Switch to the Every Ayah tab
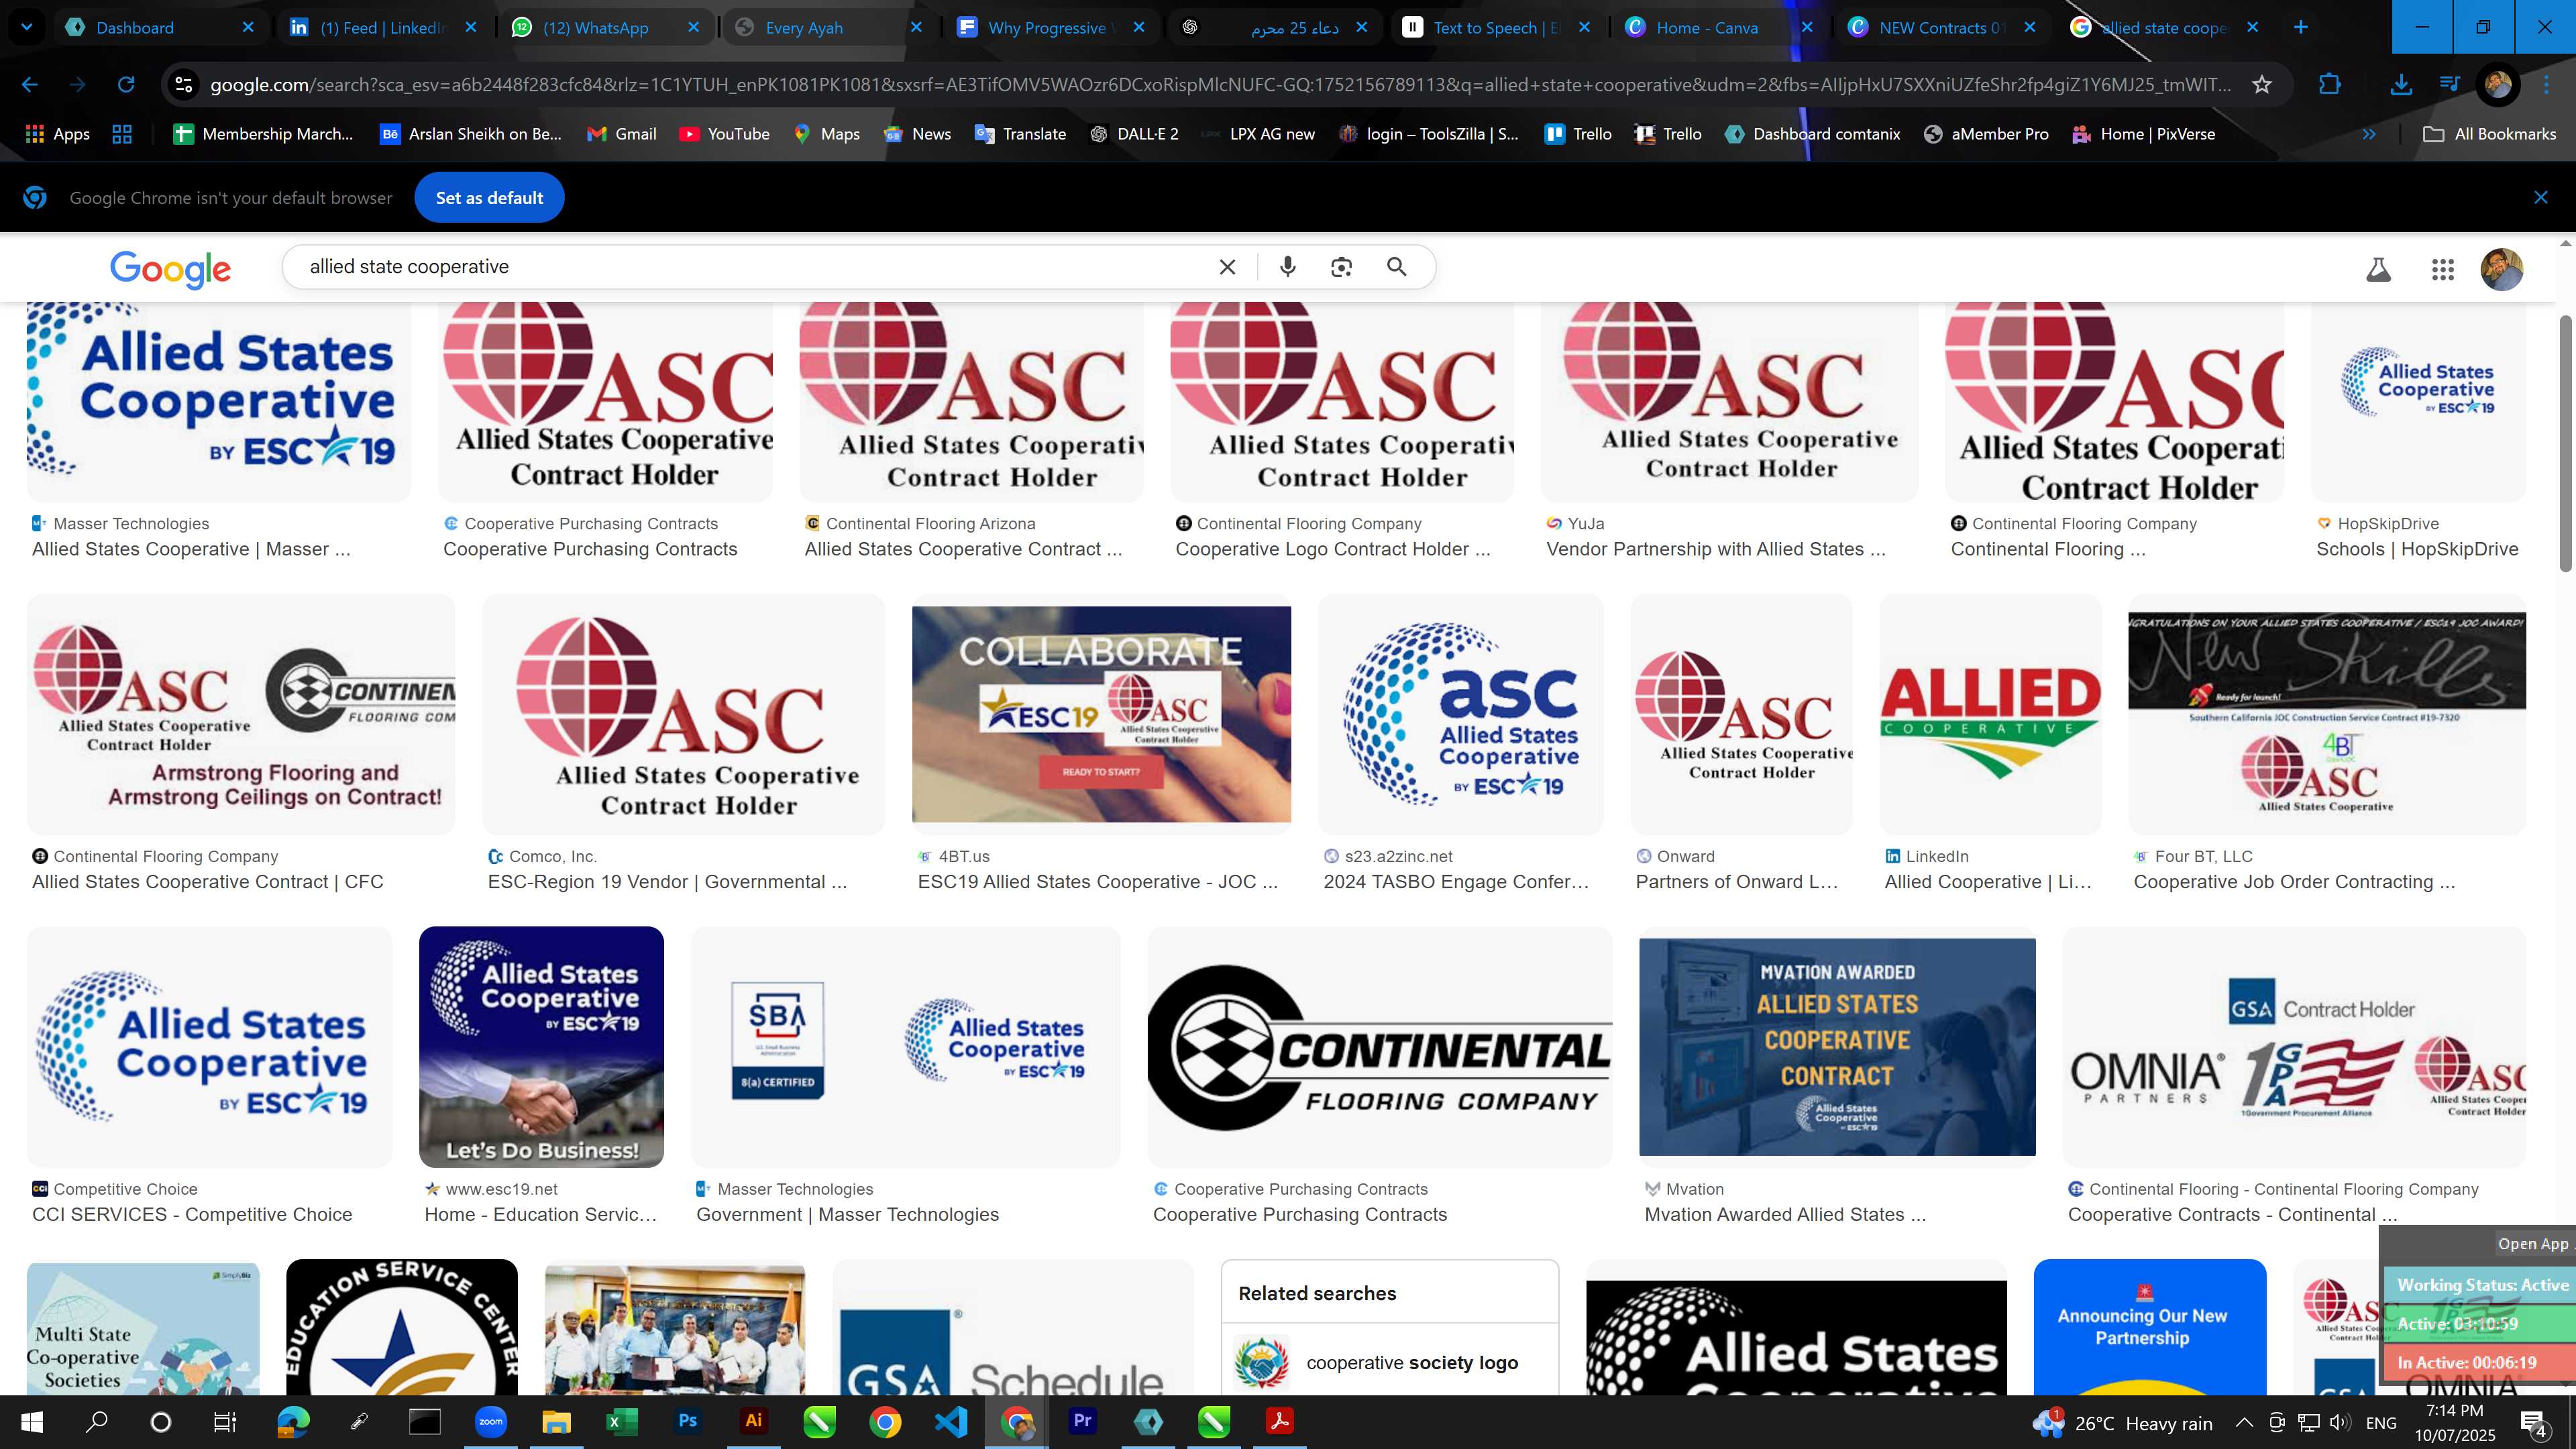This screenshot has height=1449, width=2576. 828,27
